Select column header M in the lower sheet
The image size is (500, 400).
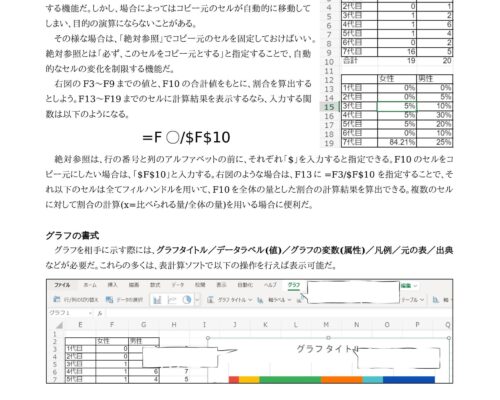[326, 325]
